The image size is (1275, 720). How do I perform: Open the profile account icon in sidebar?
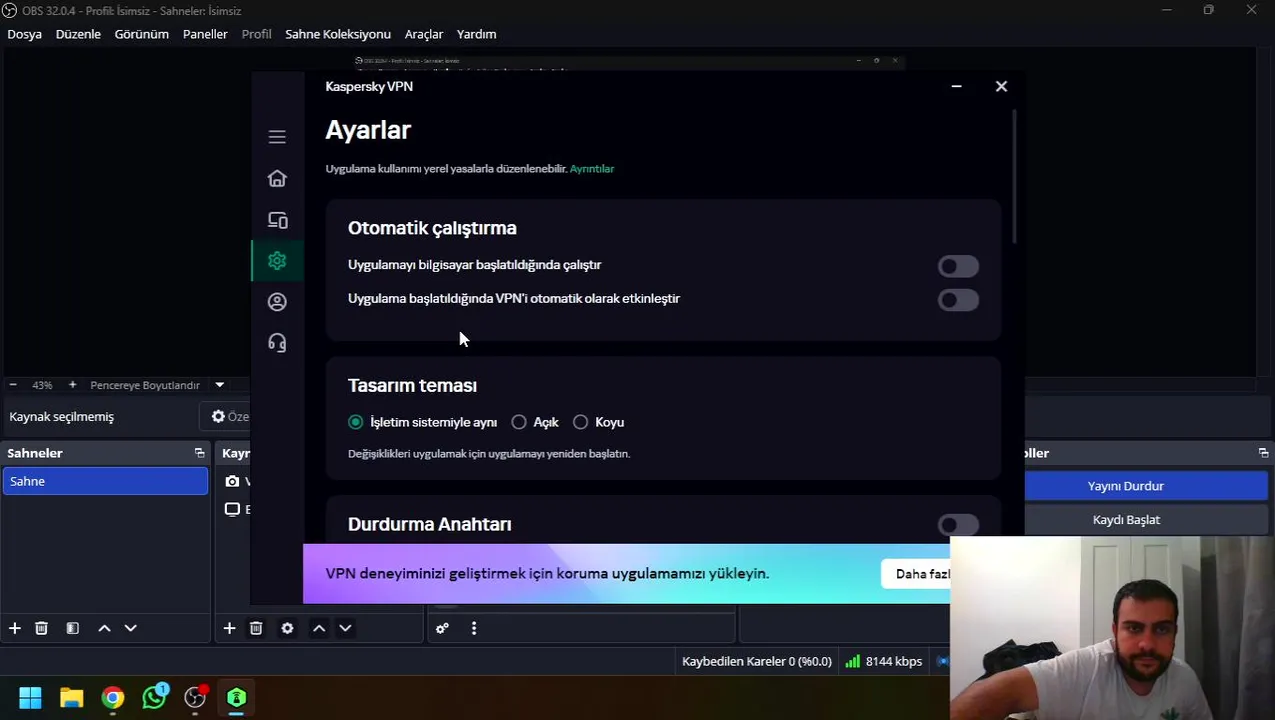[277, 302]
